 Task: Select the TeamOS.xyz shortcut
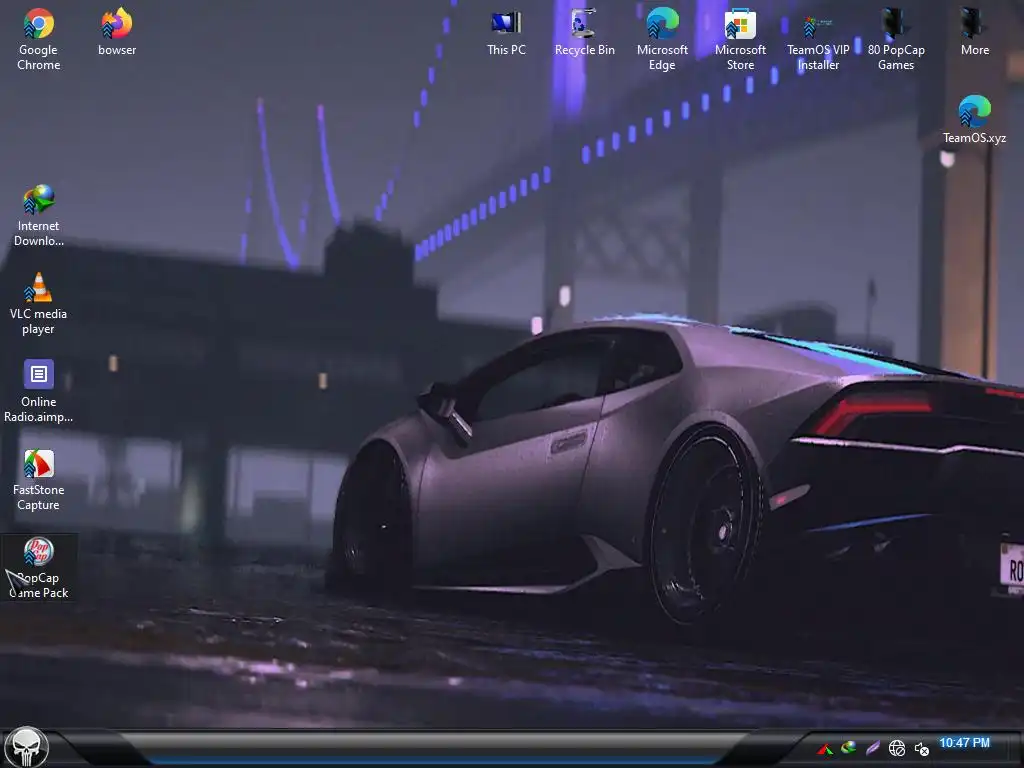click(974, 120)
